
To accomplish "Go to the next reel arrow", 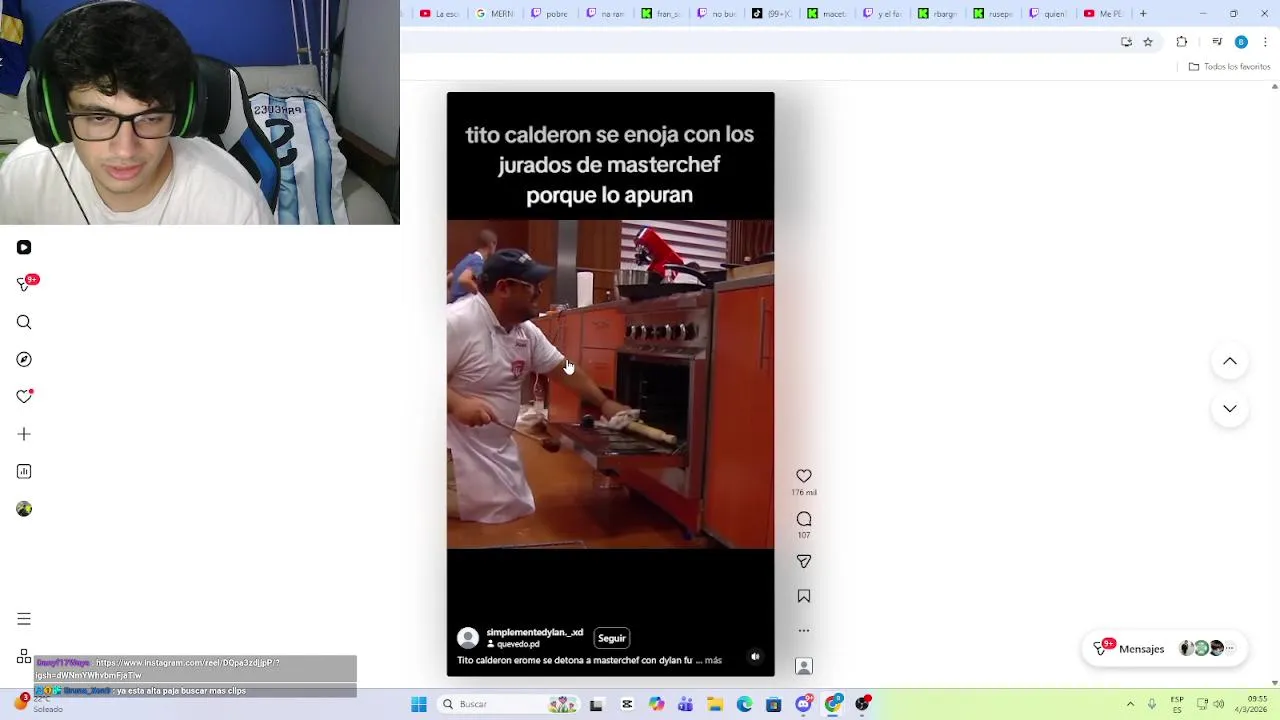I will [1230, 409].
